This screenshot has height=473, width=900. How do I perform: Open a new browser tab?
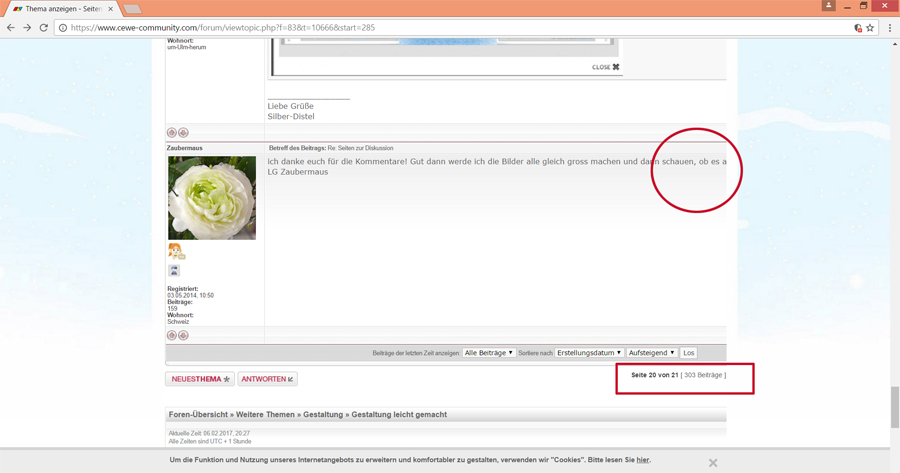[132, 9]
